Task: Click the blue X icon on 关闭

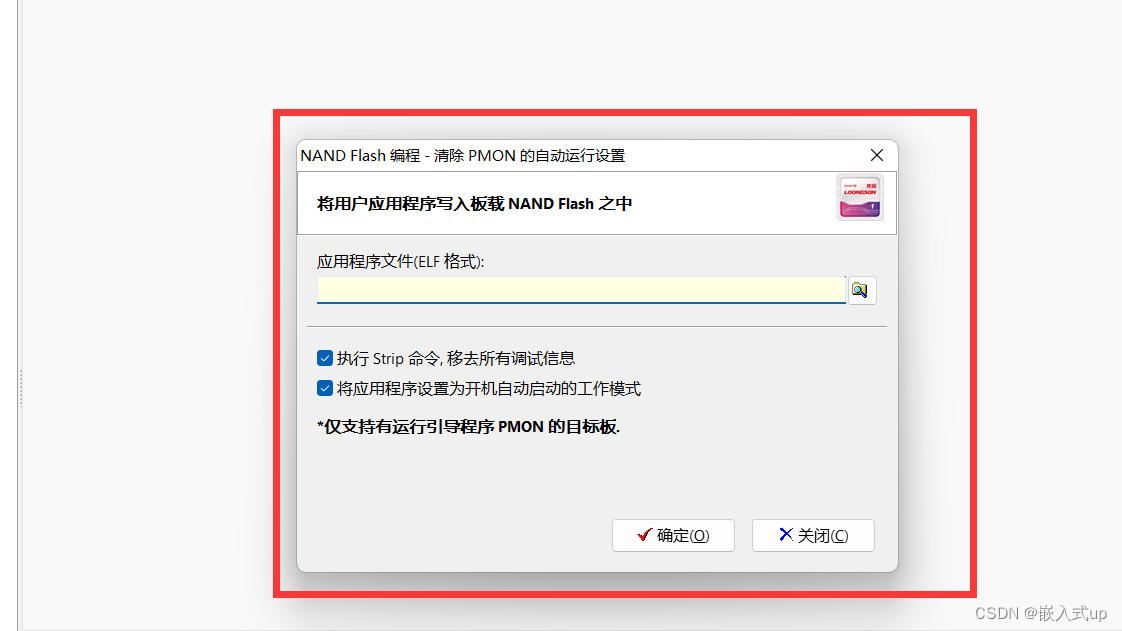Action: (786, 534)
